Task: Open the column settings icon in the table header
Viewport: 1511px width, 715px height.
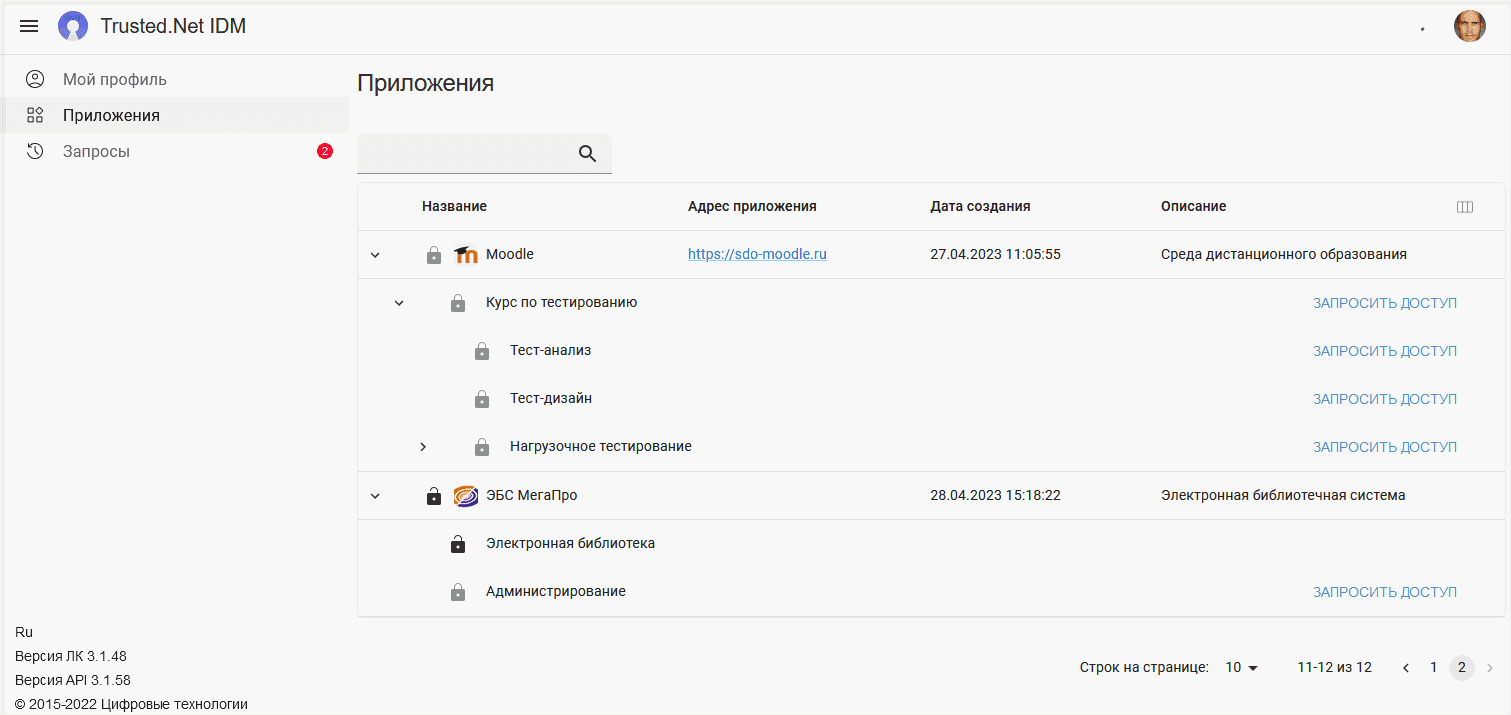Action: click(1465, 207)
